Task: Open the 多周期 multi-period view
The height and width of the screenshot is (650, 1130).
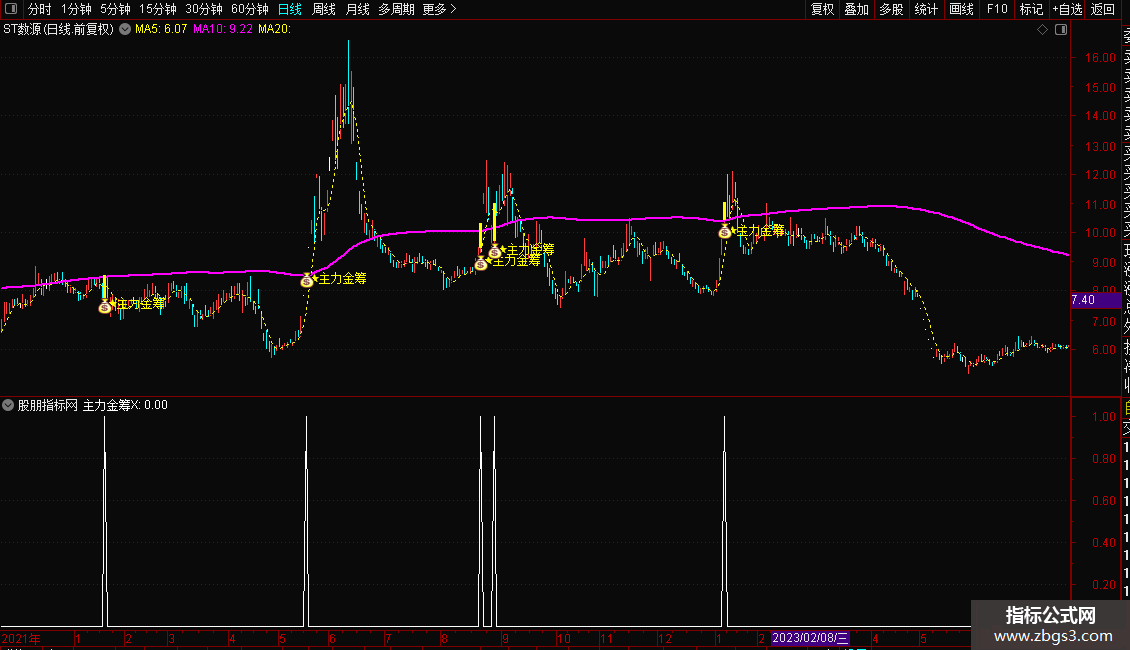Action: [x=396, y=9]
